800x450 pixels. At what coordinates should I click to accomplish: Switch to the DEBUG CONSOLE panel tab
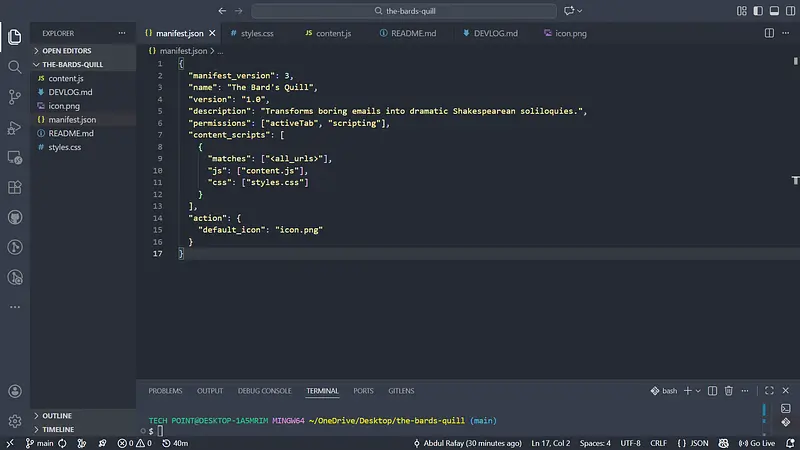pos(264,391)
